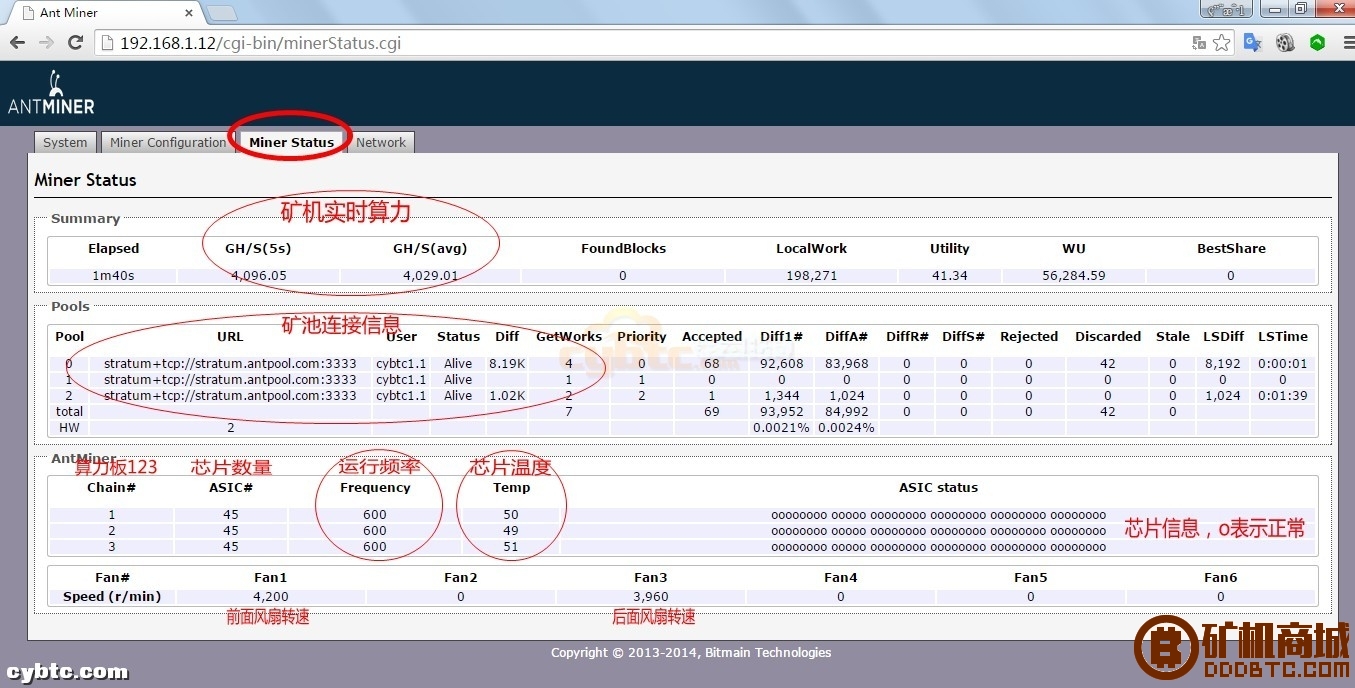Click the address bar showing 192.168.1.12
Screen dimensions: 1355x688
tap(640, 43)
